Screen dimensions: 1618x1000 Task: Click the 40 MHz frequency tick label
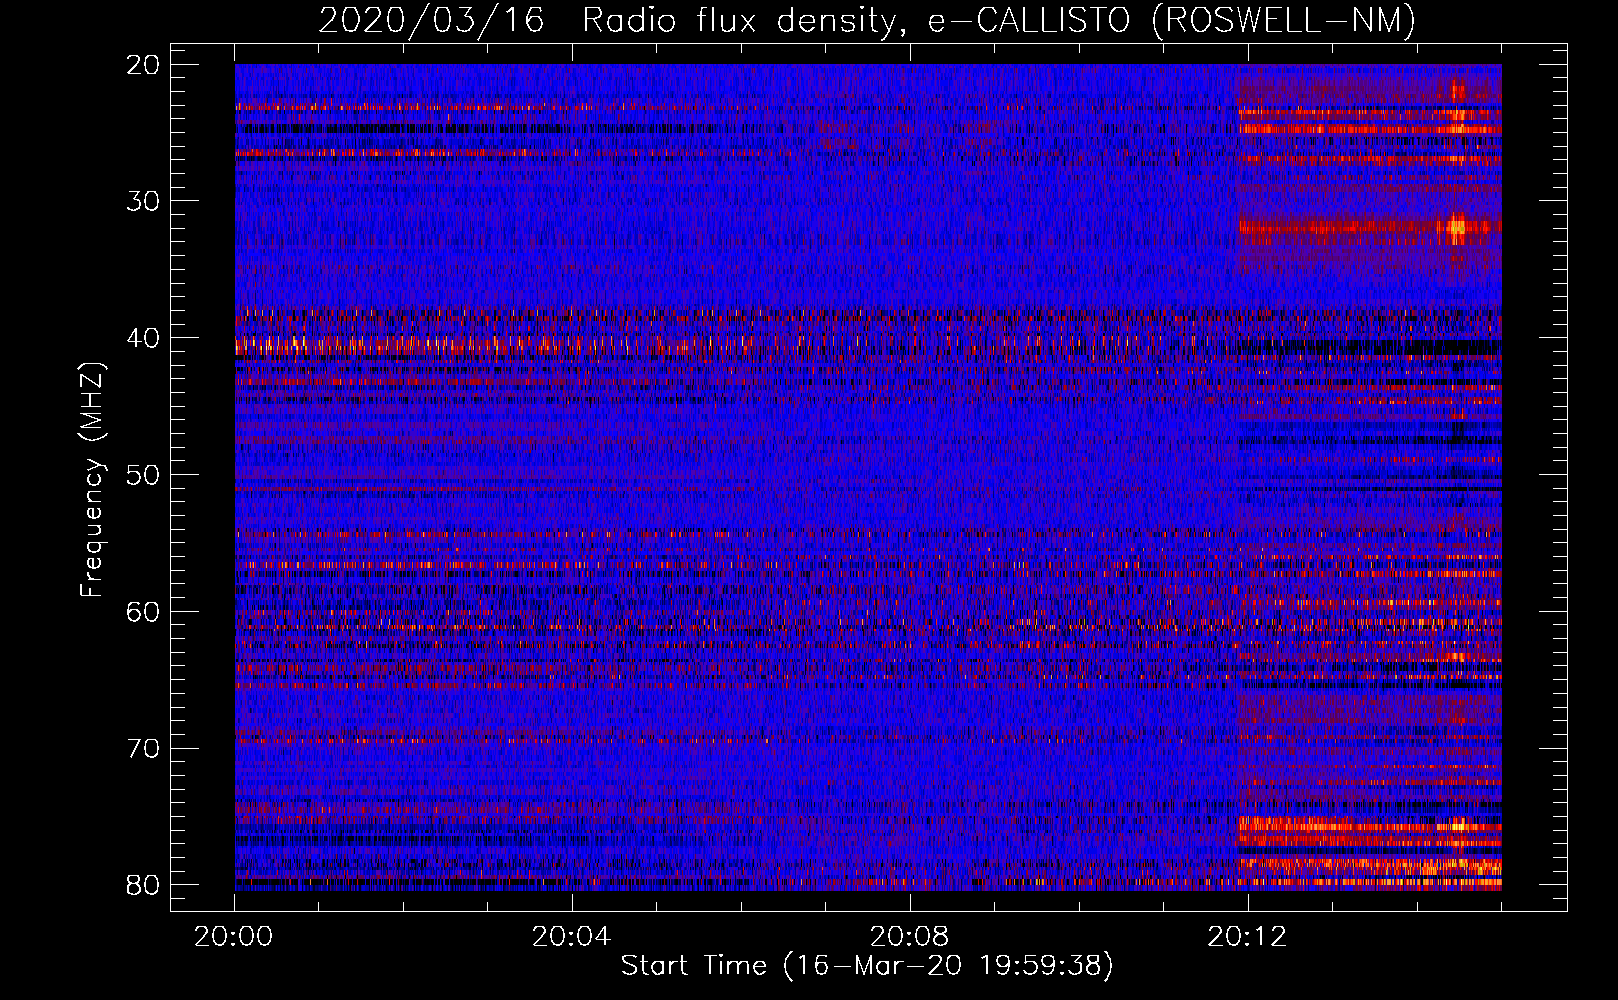click(144, 338)
